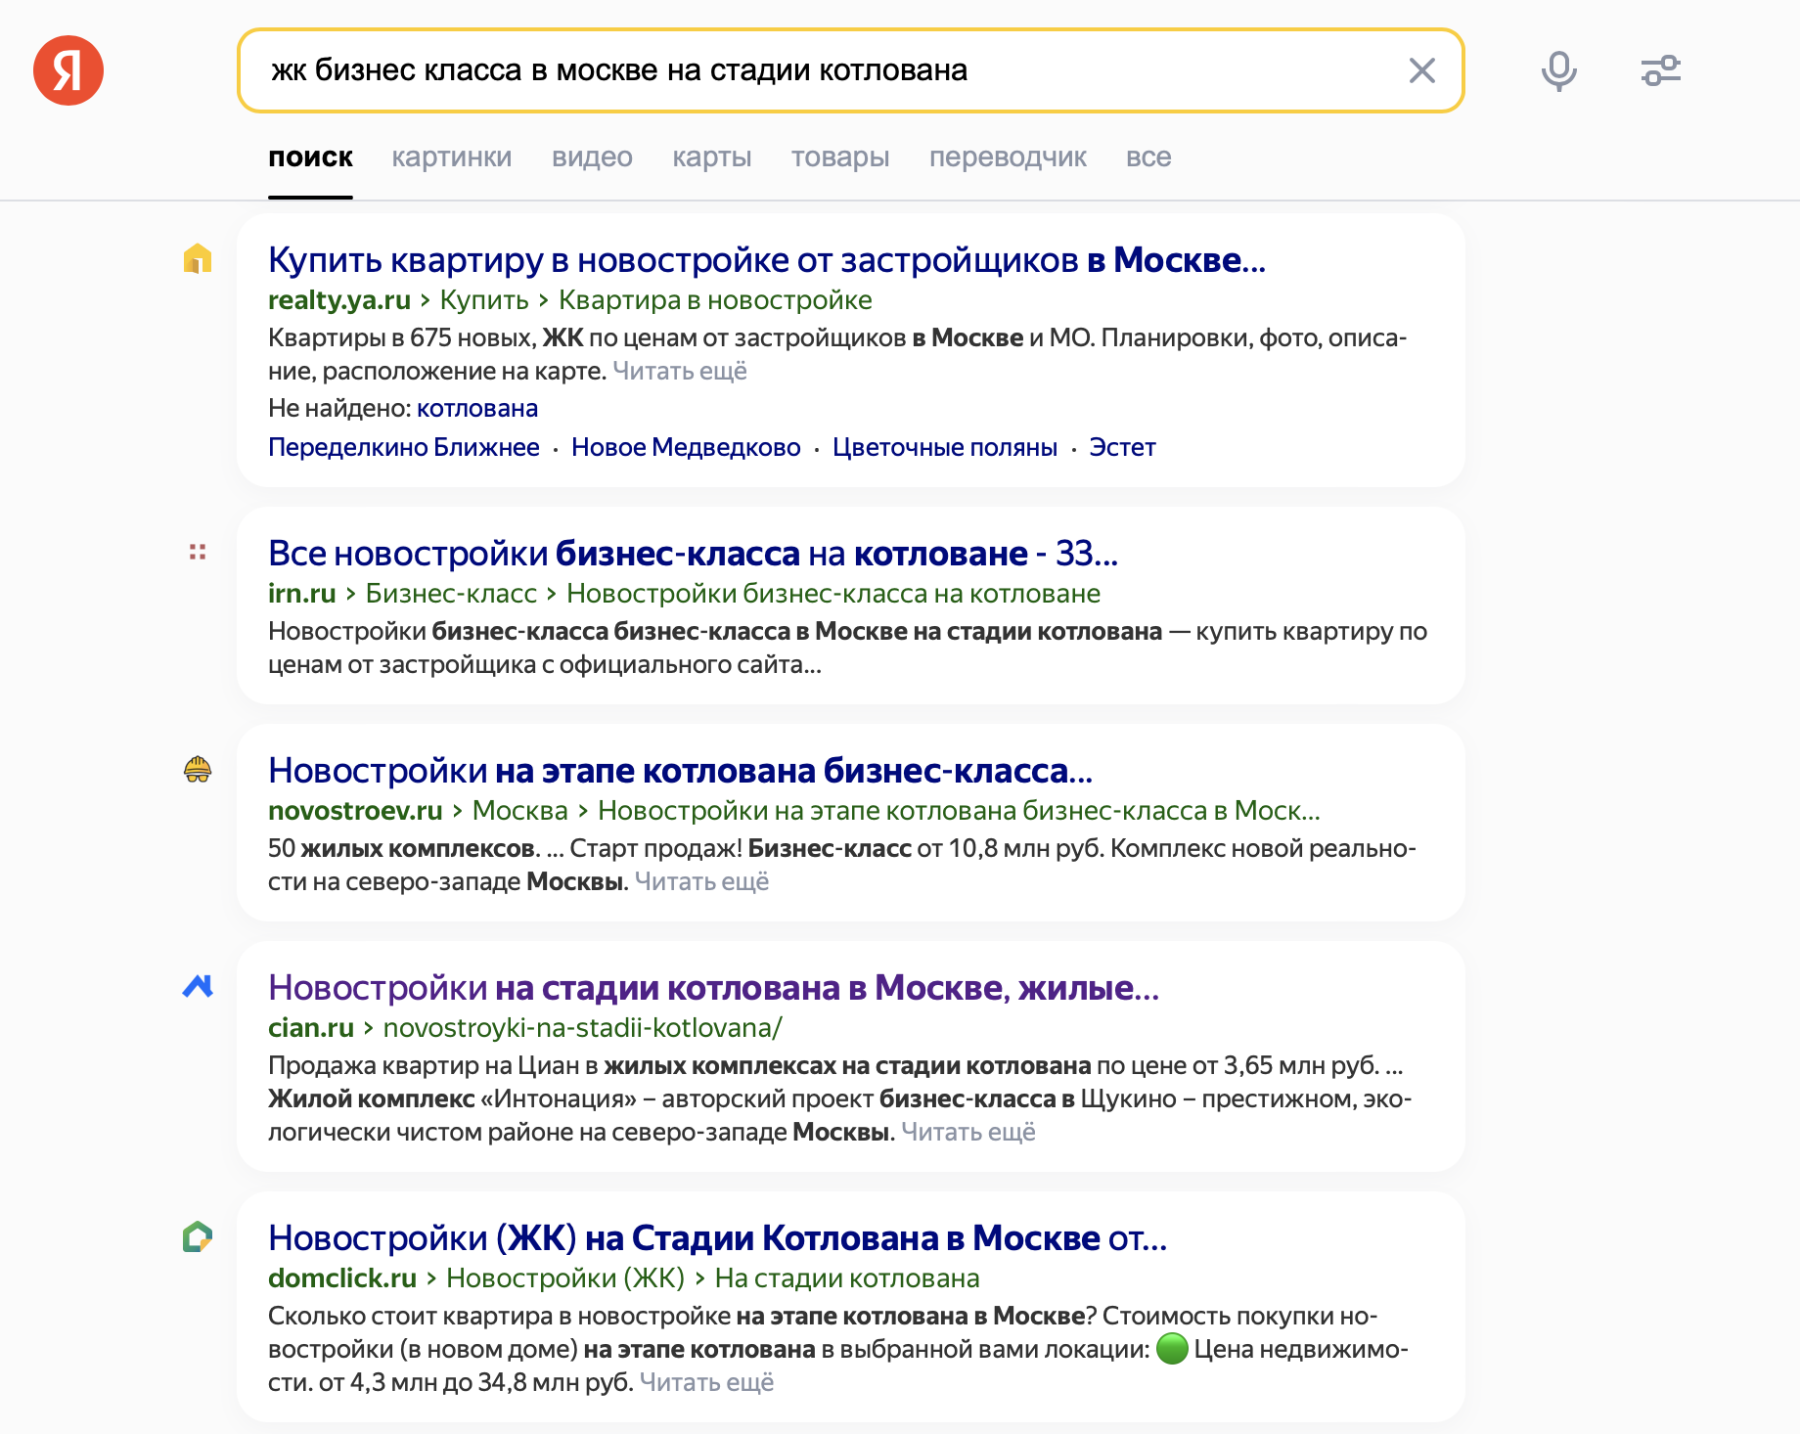This screenshot has height=1434, width=1800.
Task: Select the поиск tab
Action: point(310,157)
